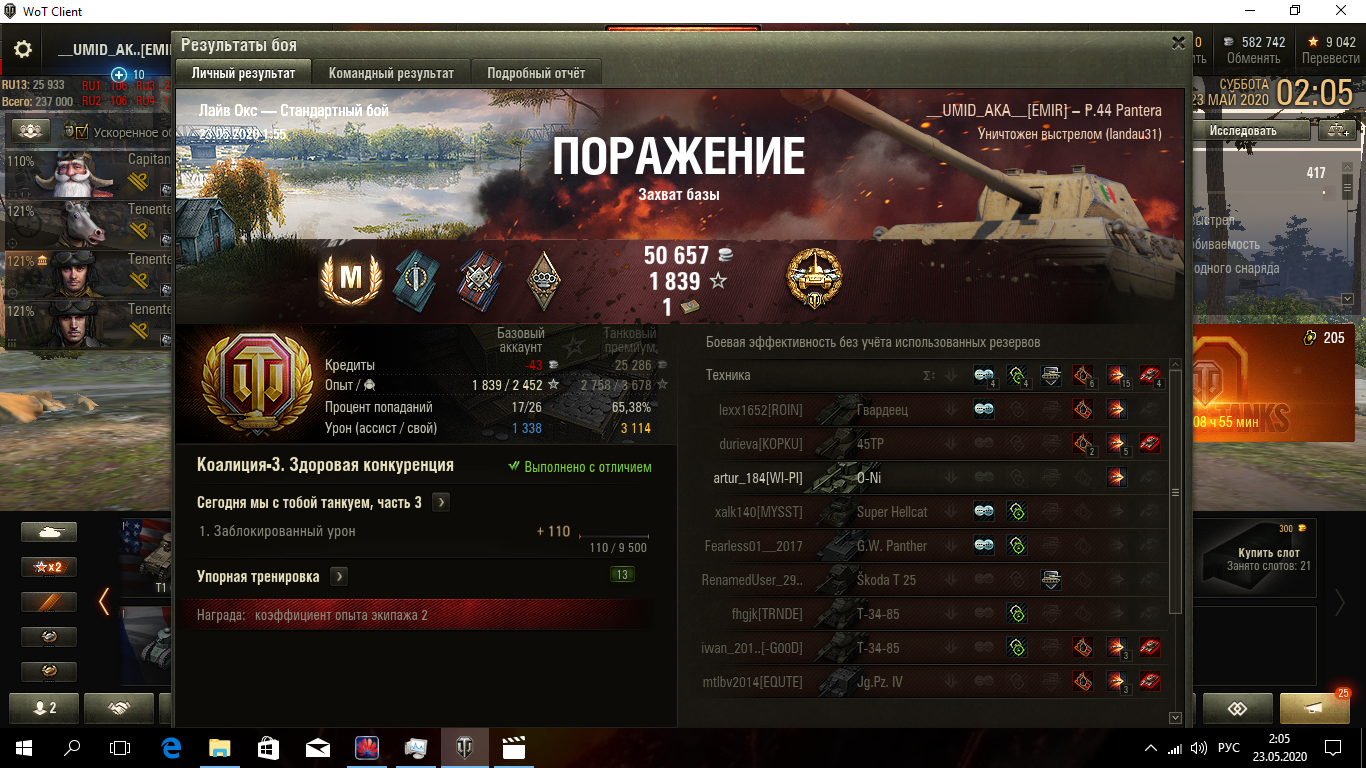This screenshot has width=1366, height=768.
Task: Click the crossed-ribbon red and blue medal
Action: coord(478,280)
